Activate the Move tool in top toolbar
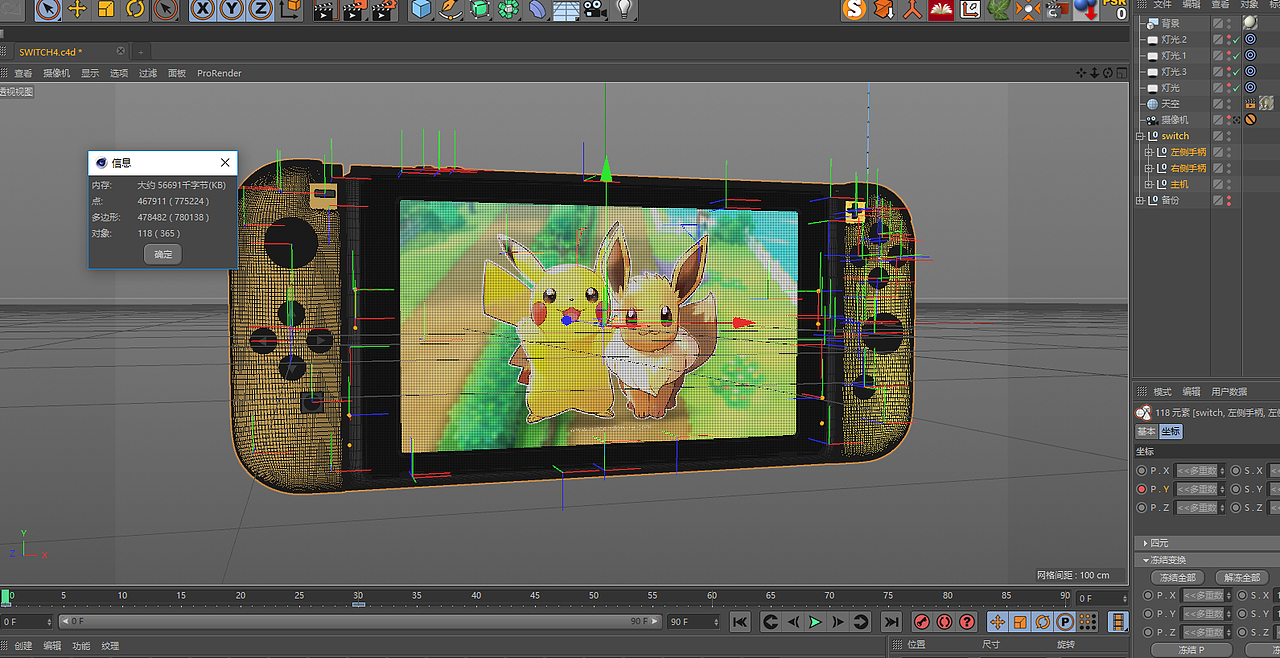Image resolution: width=1280 pixels, height=658 pixels. pyautogui.click(x=77, y=9)
